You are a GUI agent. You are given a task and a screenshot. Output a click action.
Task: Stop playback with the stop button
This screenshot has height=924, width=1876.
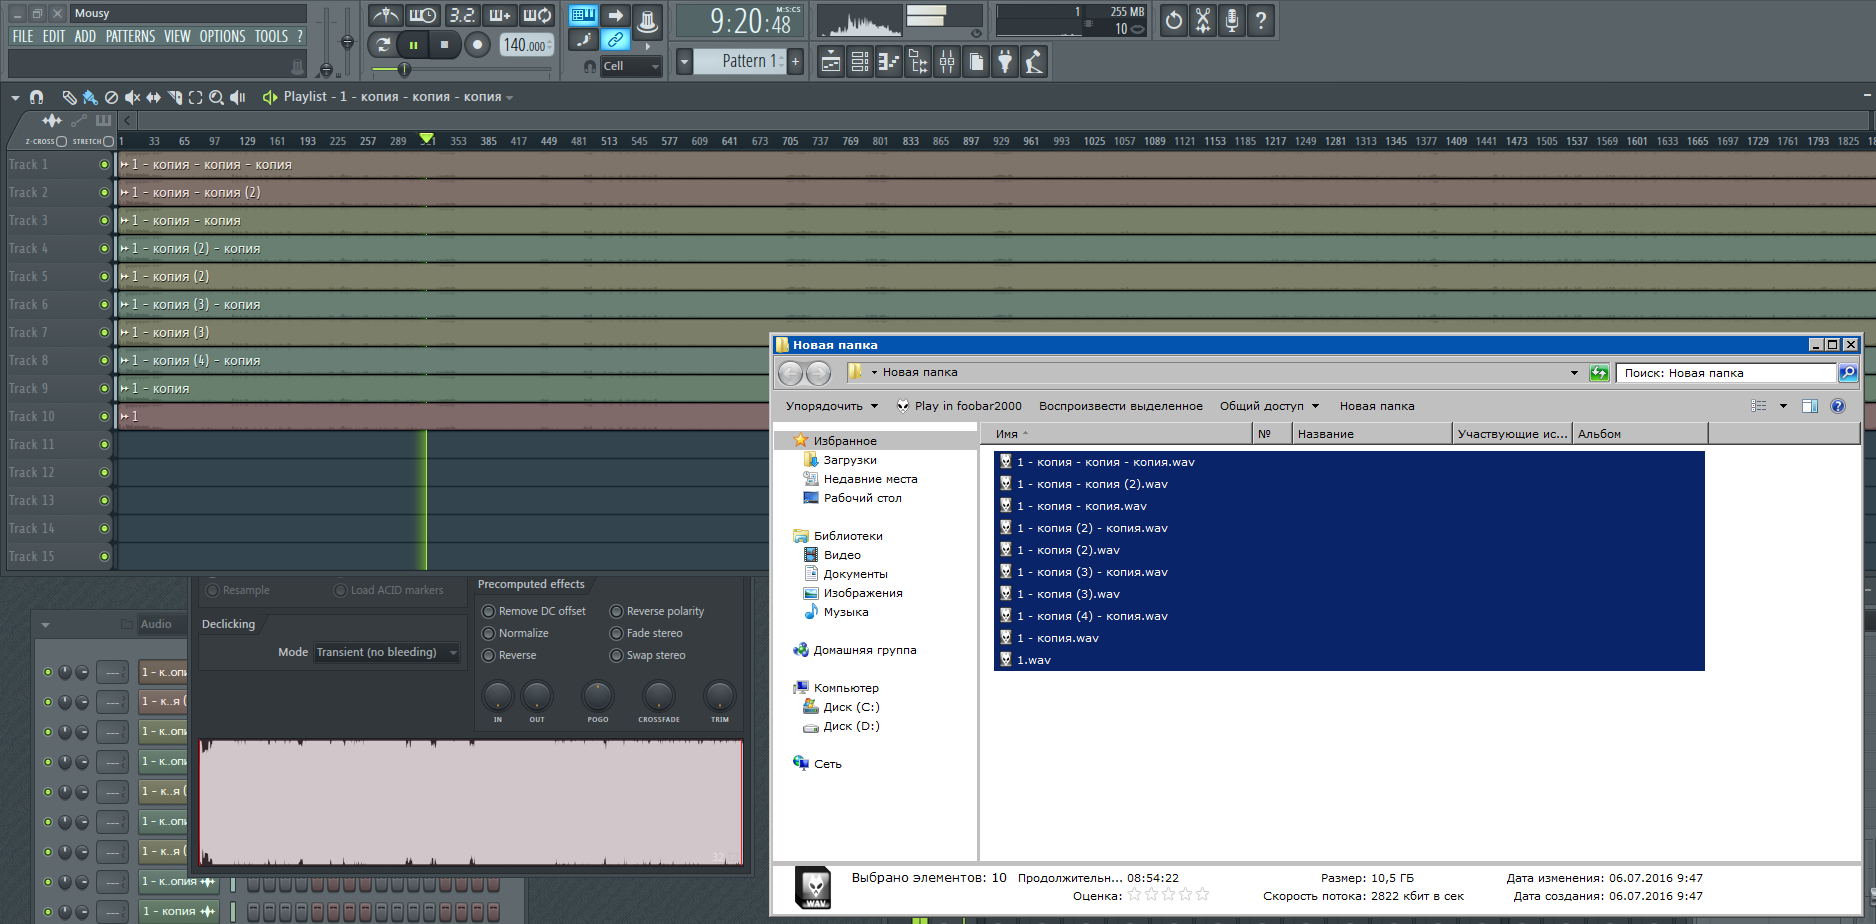(444, 45)
